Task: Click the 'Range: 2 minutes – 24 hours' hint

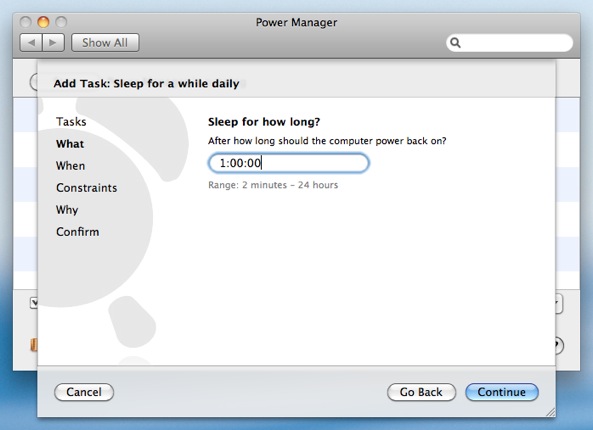Action: [273, 185]
